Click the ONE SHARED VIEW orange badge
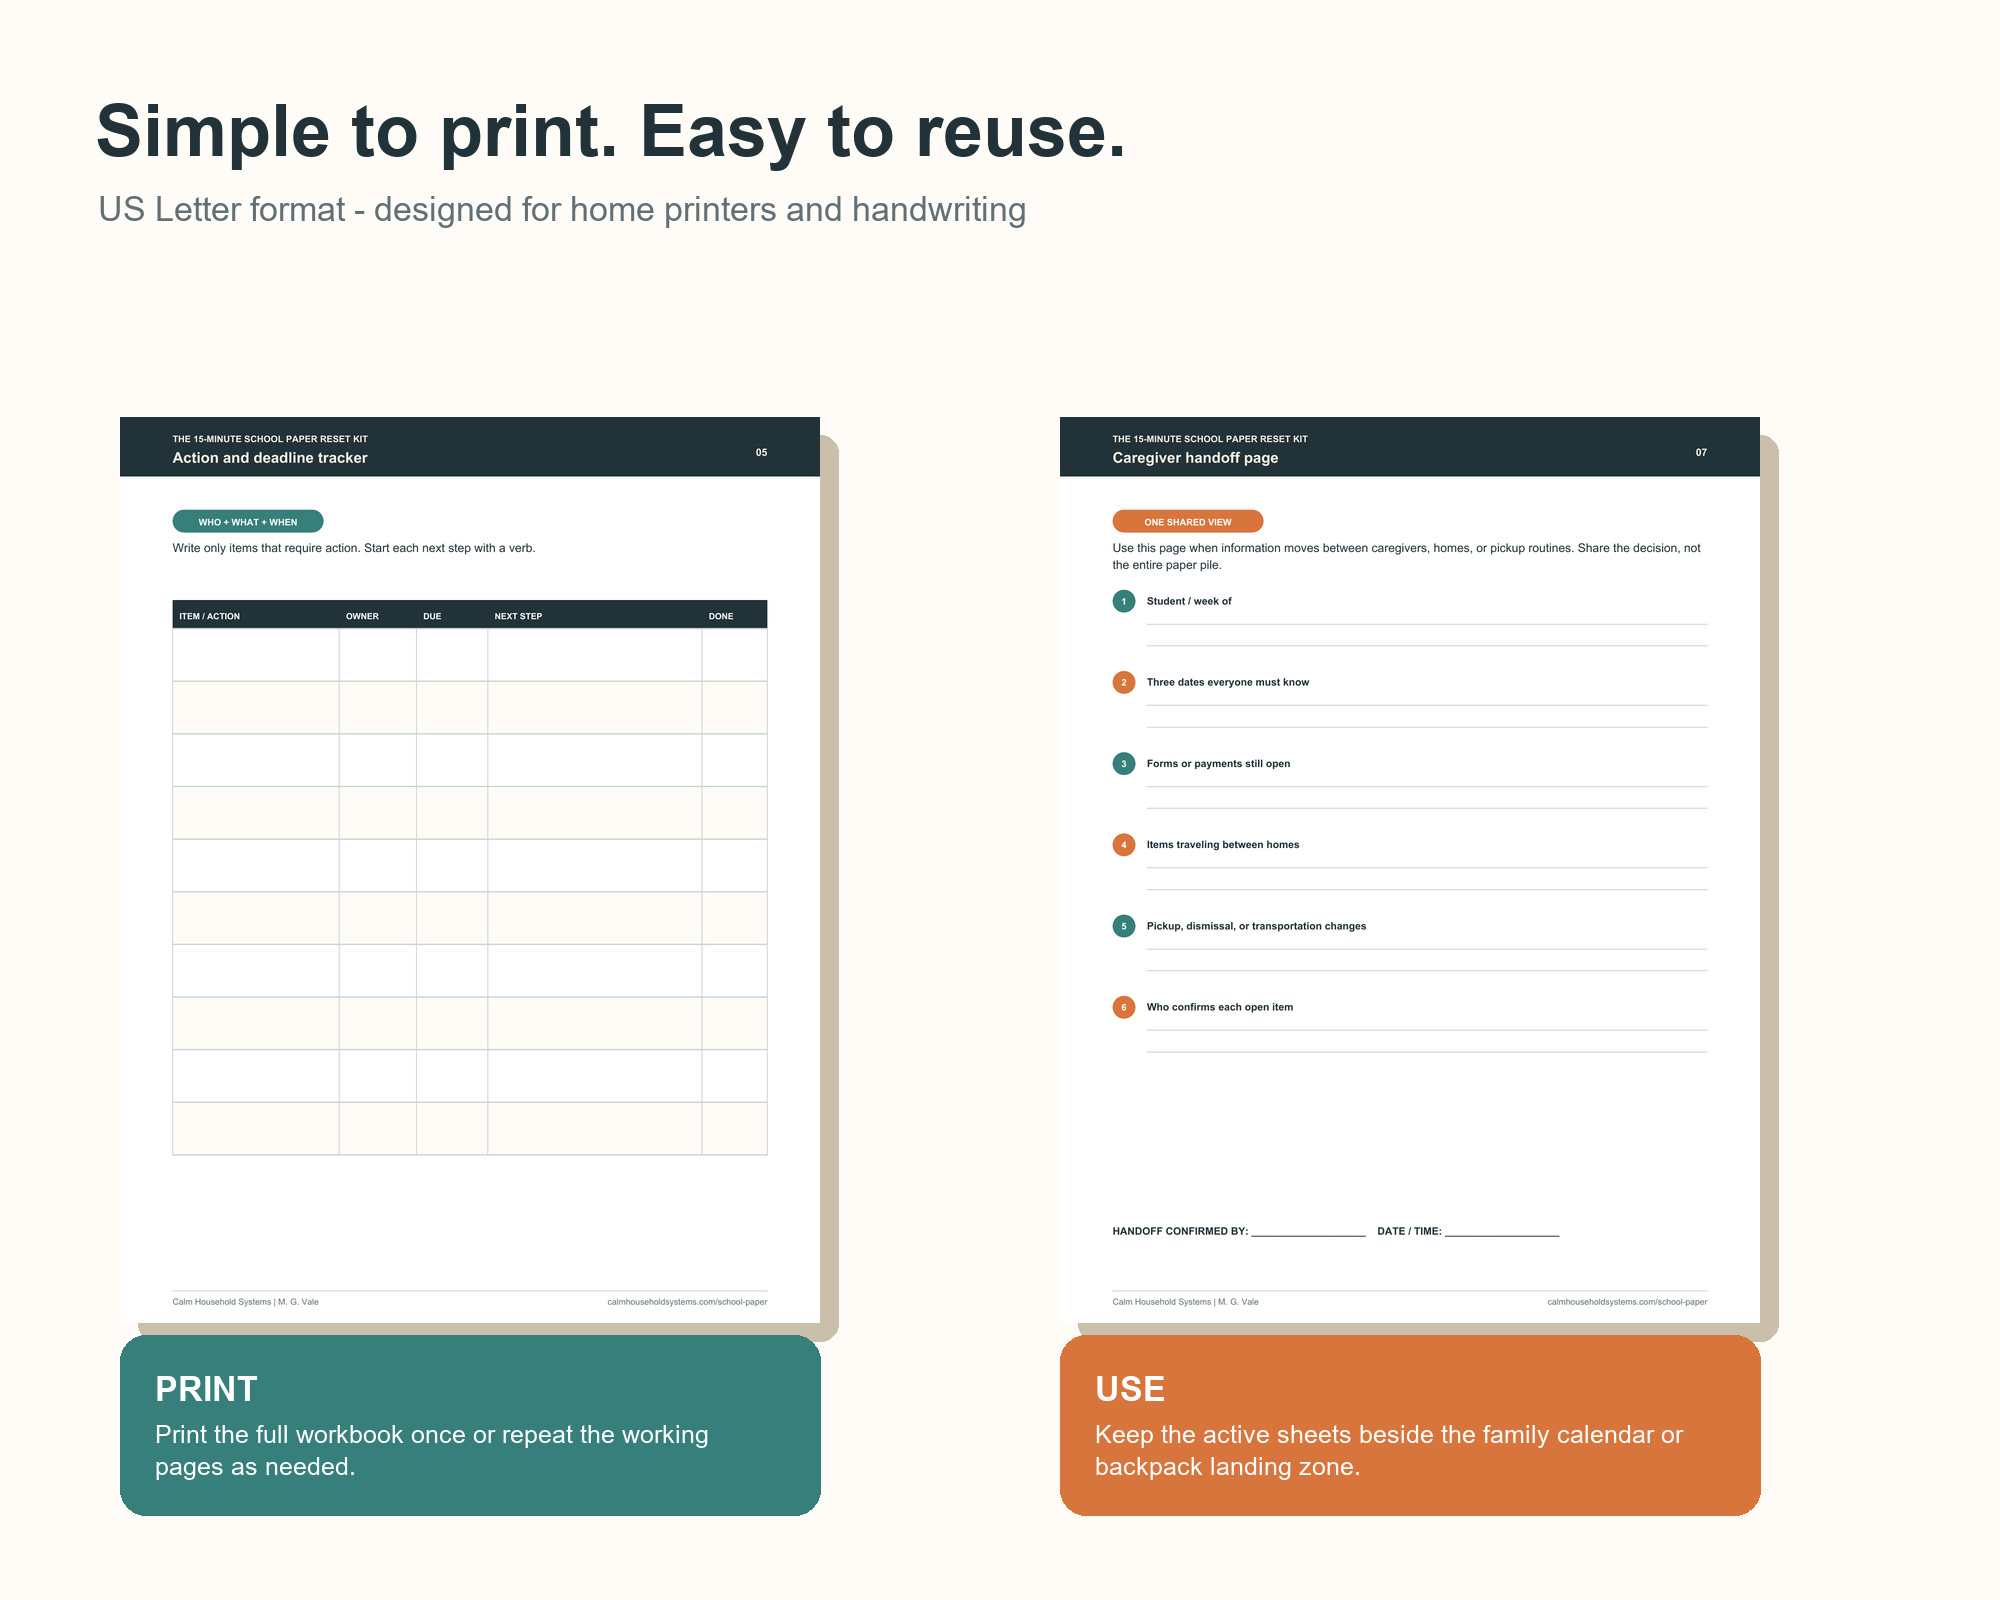 tap(1188, 522)
